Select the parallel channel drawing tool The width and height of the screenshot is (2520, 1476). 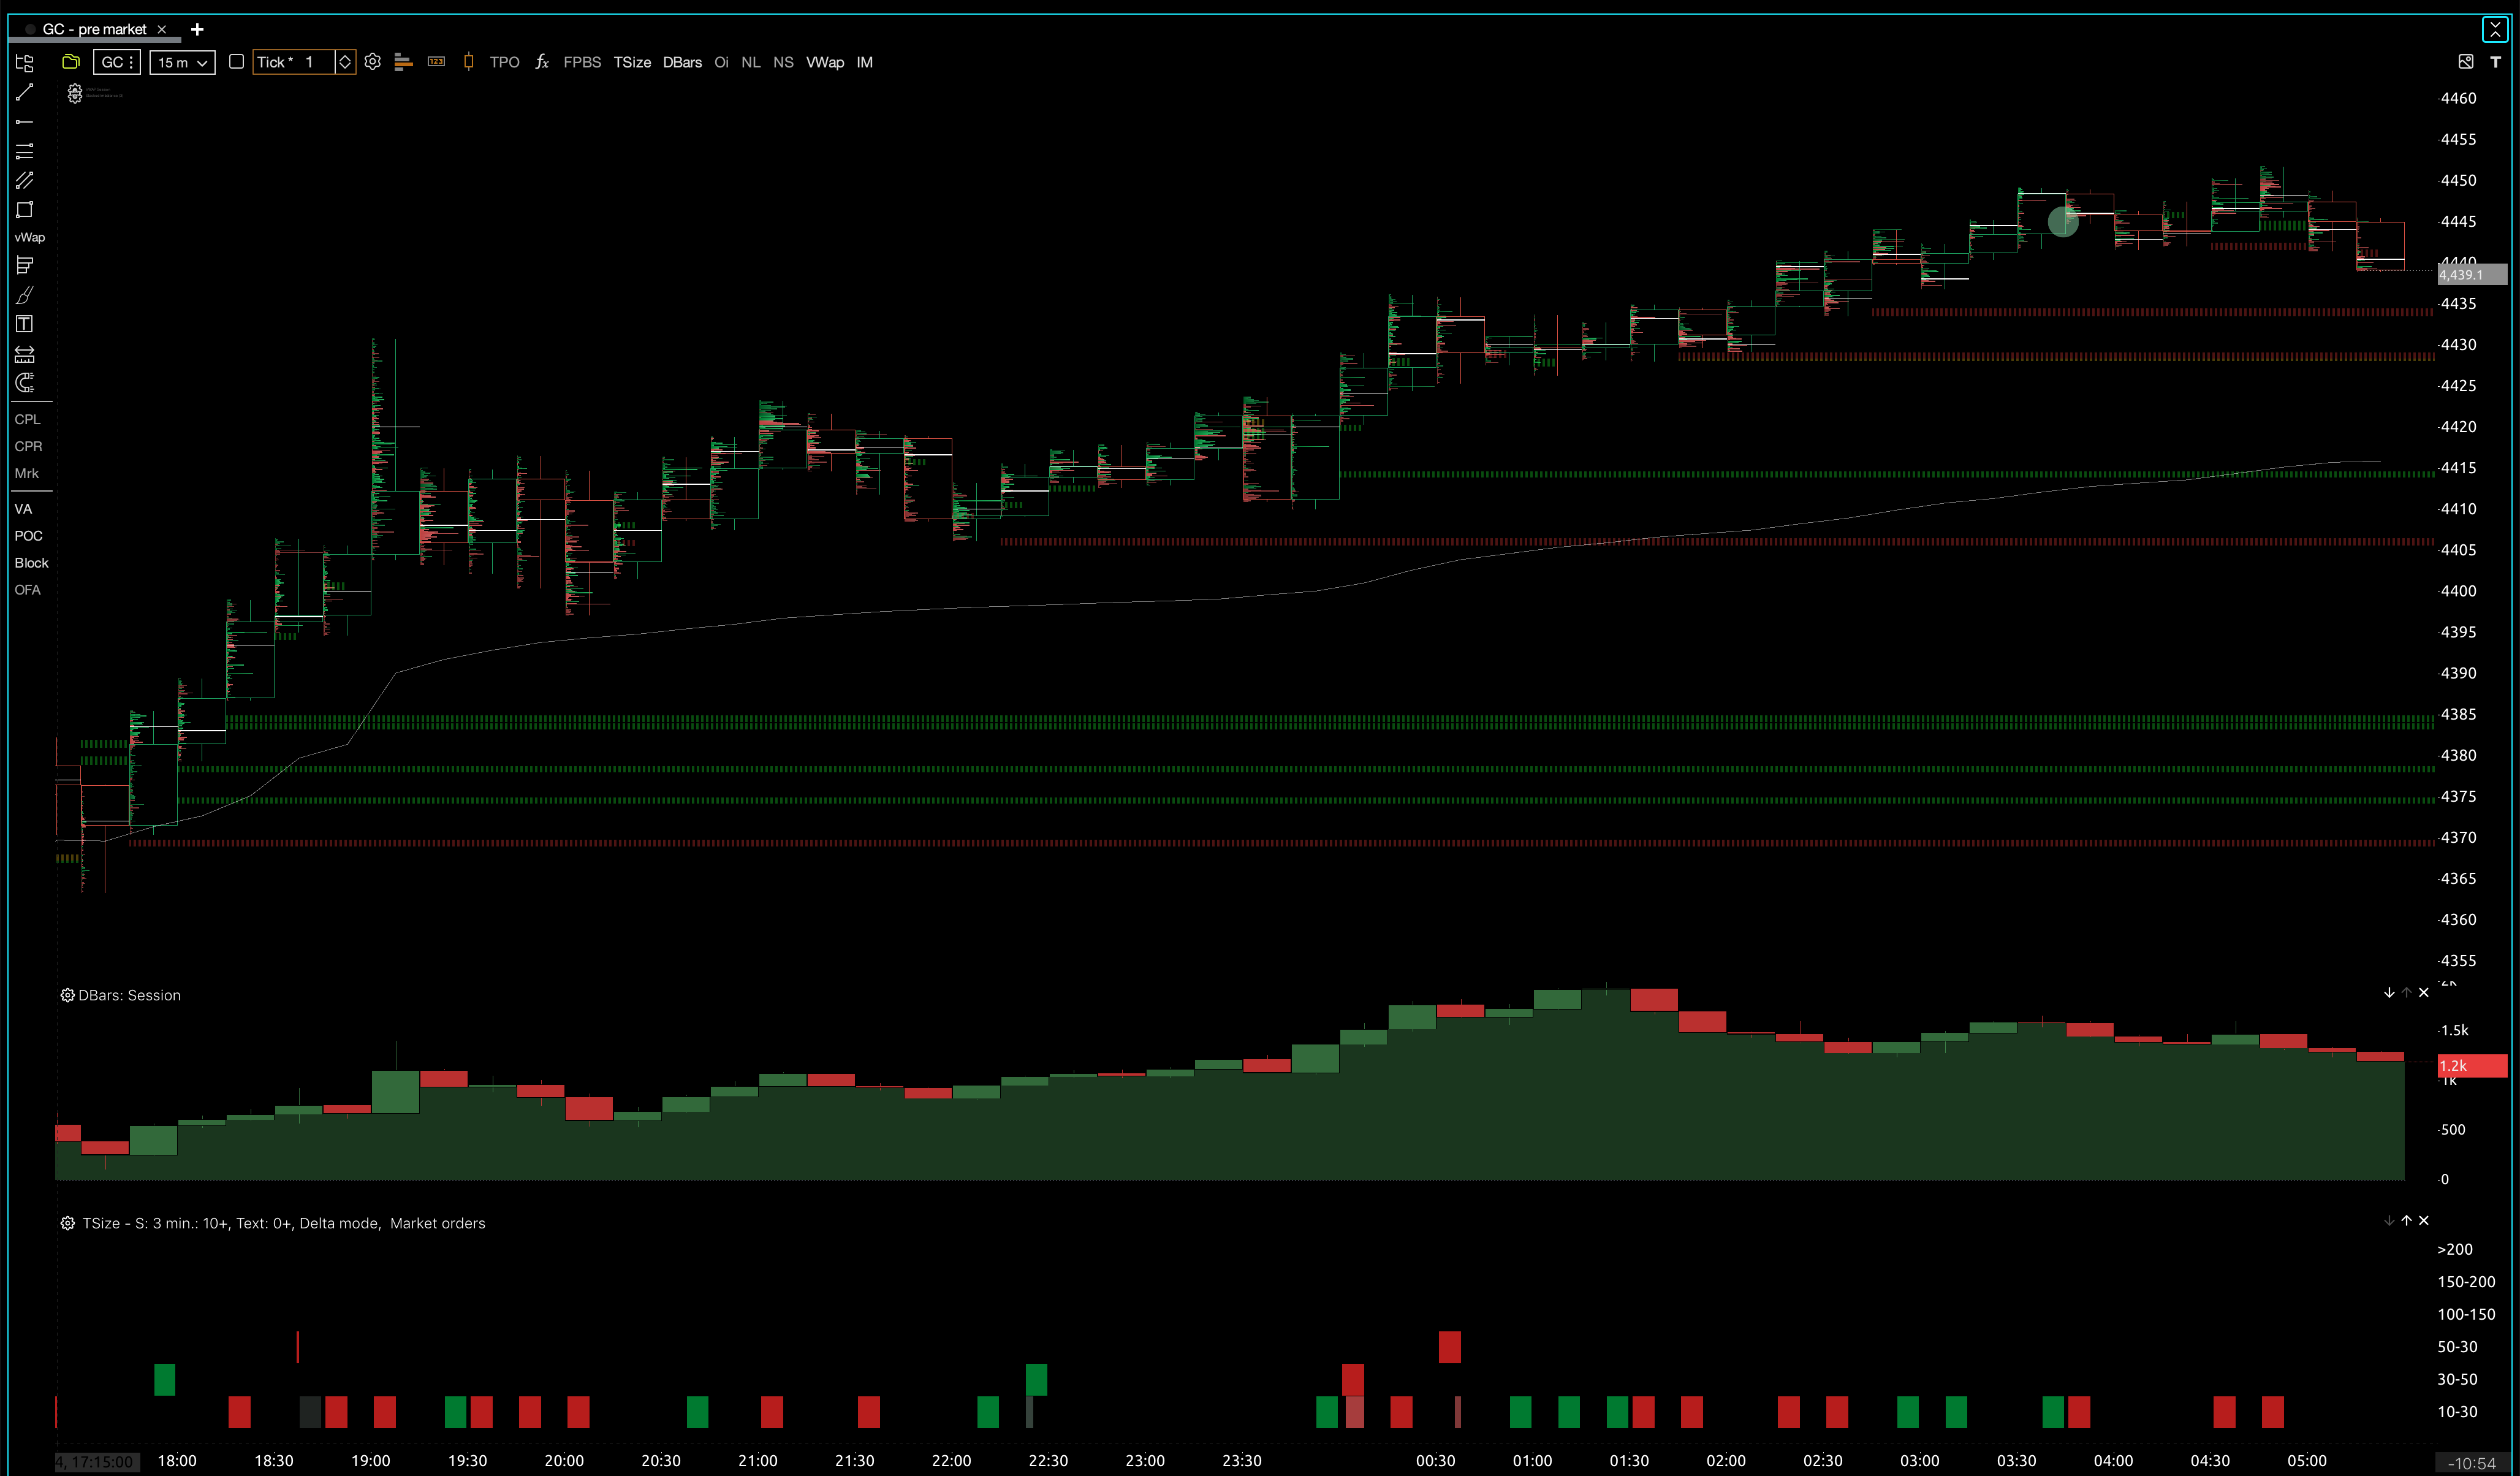pos(25,180)
